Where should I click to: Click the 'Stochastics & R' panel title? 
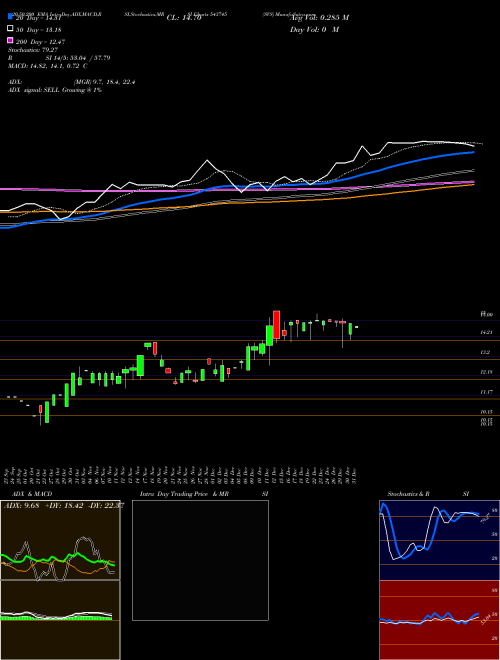408,494
